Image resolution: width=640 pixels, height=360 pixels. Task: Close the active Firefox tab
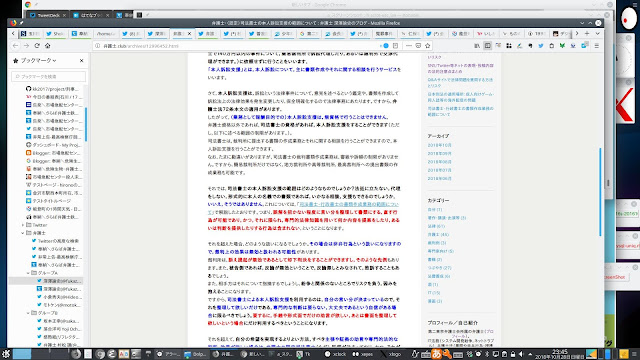[x=189, y=33]
